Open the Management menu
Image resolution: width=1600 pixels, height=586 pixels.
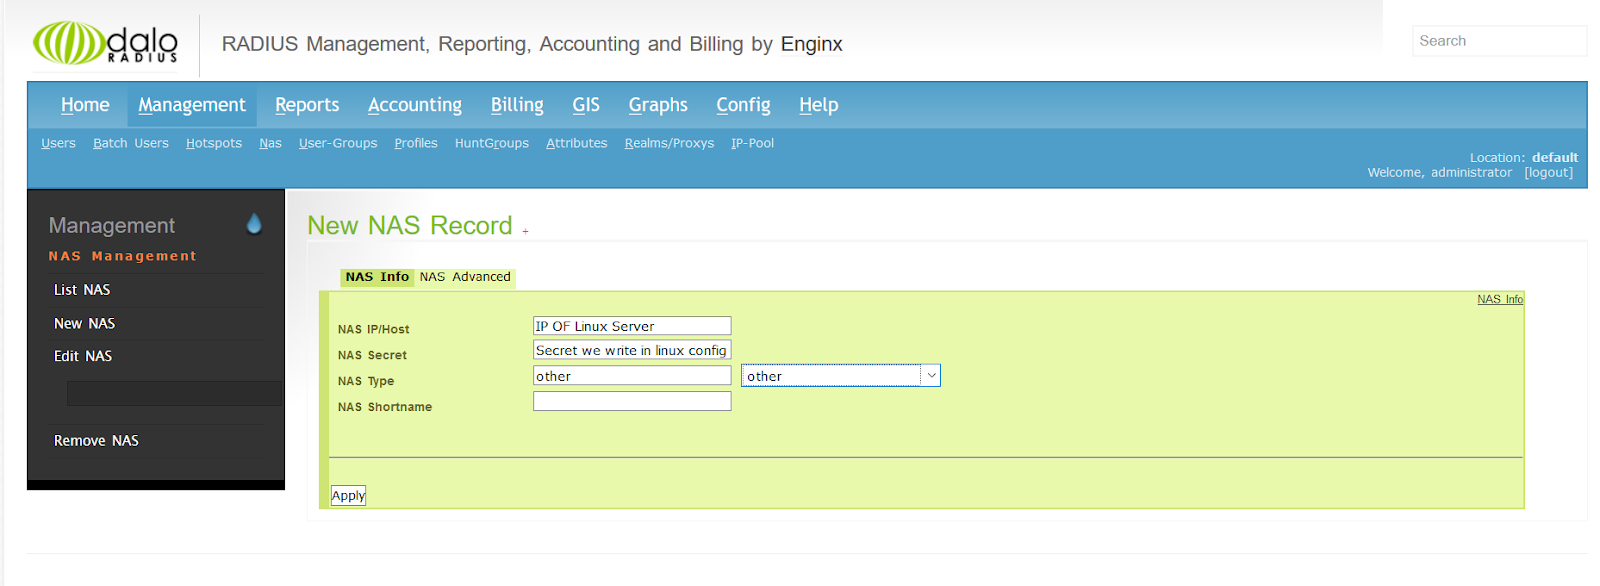[192, 105]
